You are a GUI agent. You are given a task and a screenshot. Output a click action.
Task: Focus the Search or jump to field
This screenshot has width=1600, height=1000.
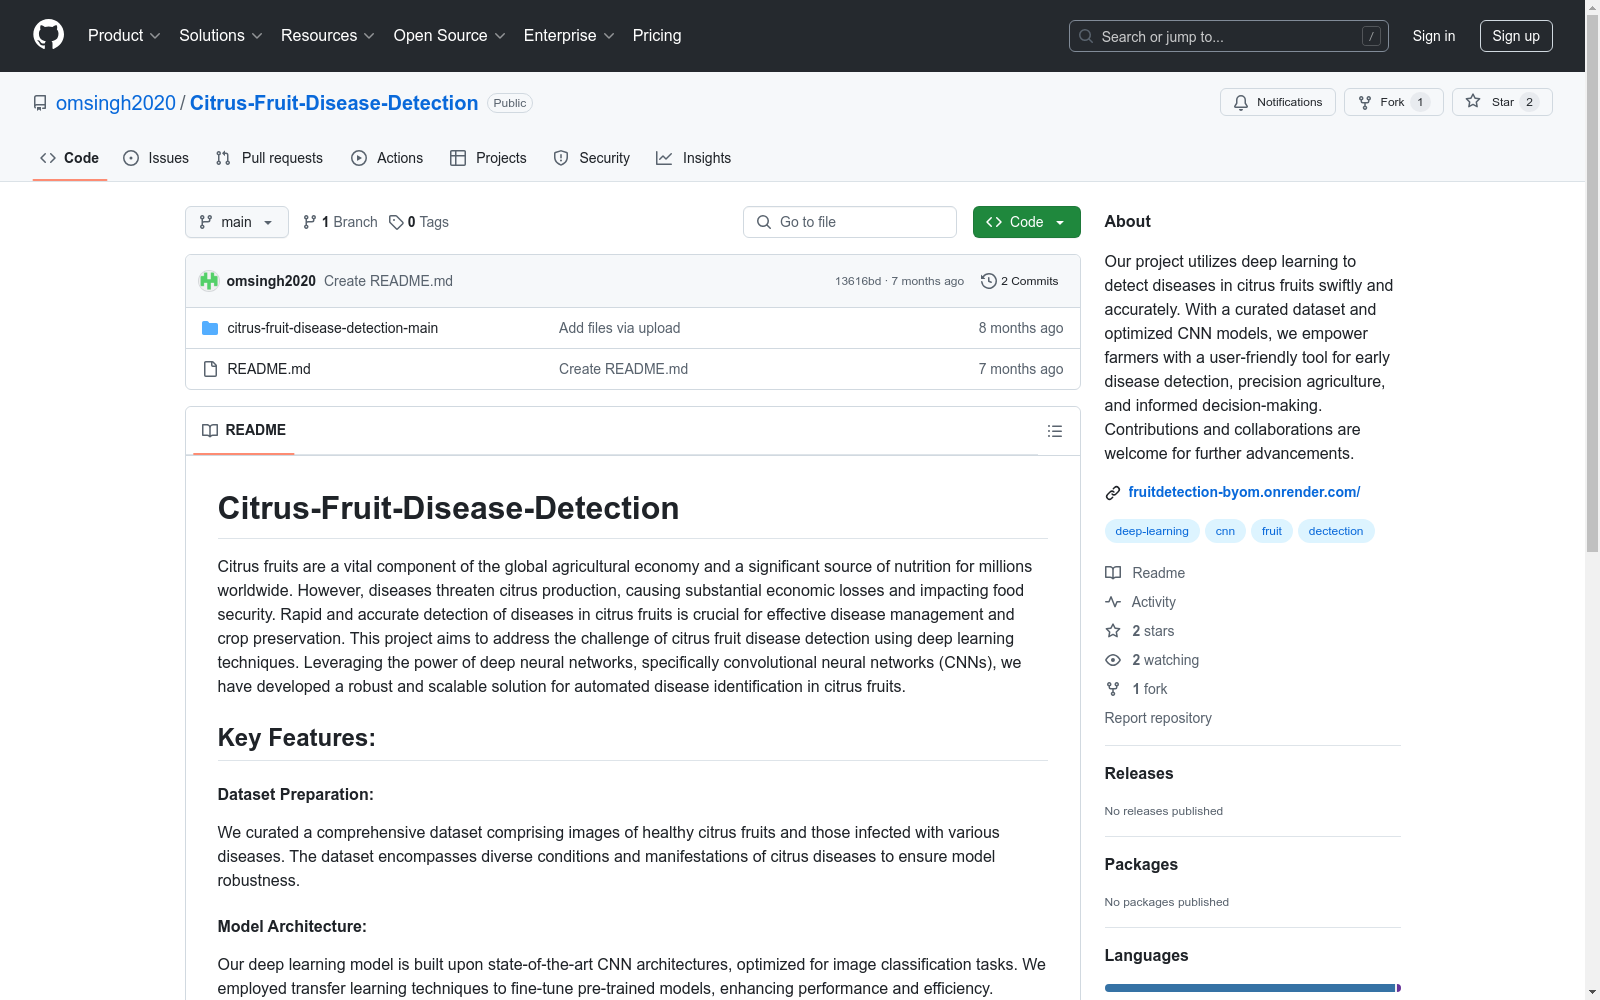coord(1228,36)
